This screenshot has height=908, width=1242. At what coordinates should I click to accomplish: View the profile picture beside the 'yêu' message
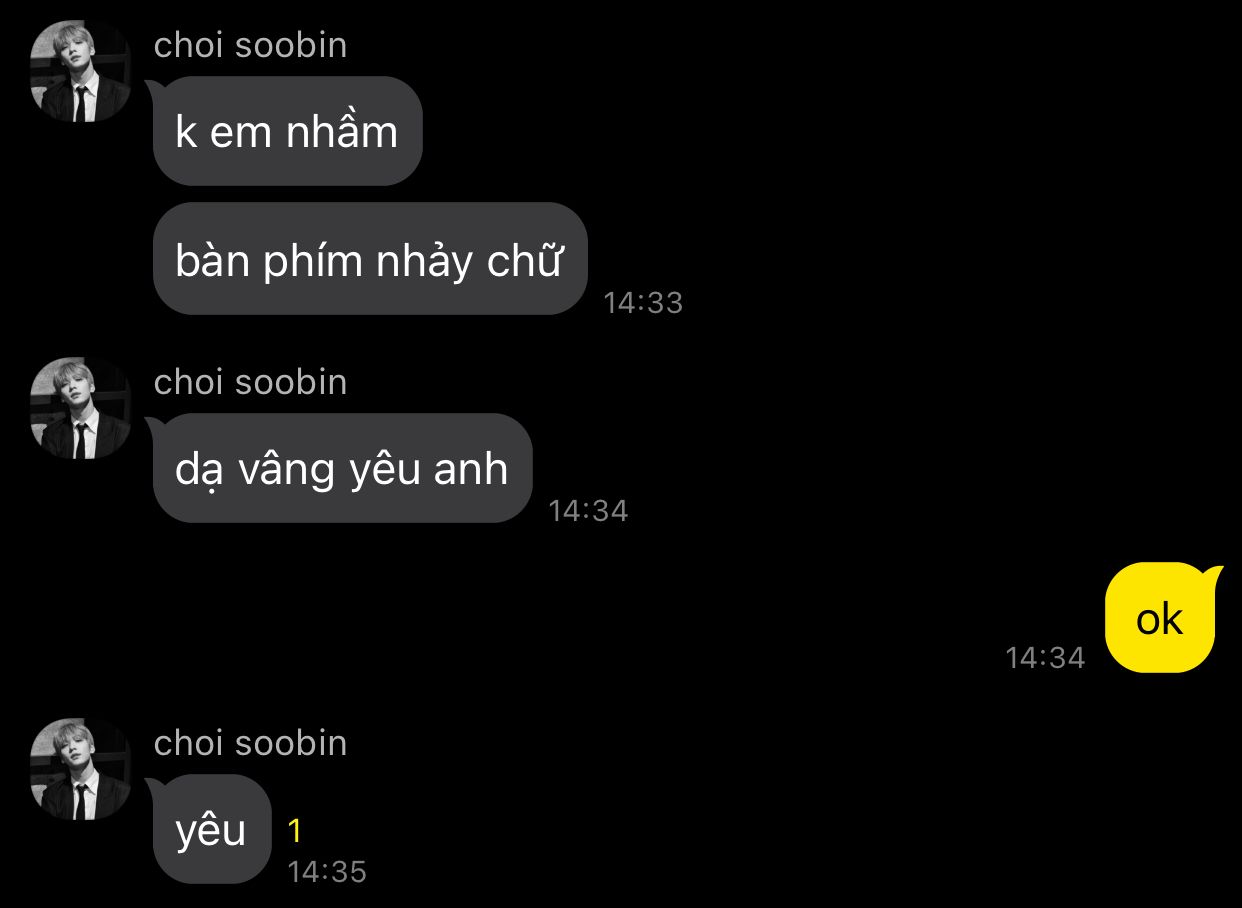click(80, 769)
